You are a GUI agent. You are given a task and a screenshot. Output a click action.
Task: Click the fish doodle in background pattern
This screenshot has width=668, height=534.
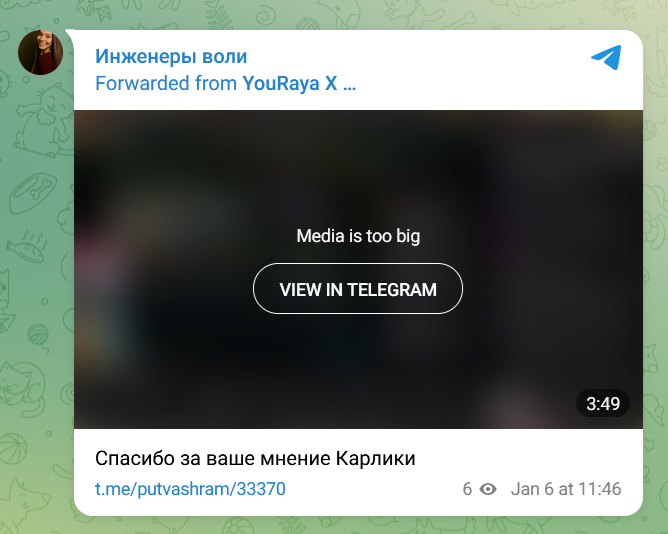28,247
